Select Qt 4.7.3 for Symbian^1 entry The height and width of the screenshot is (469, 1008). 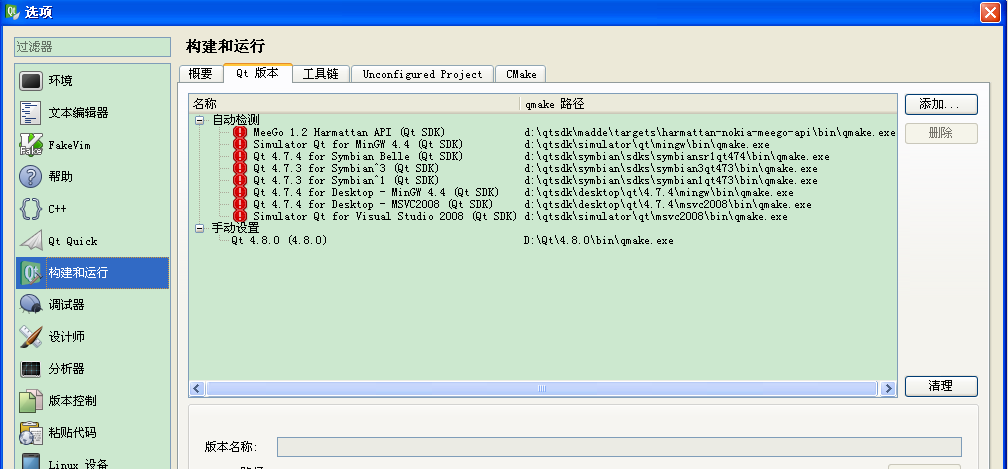346,181
